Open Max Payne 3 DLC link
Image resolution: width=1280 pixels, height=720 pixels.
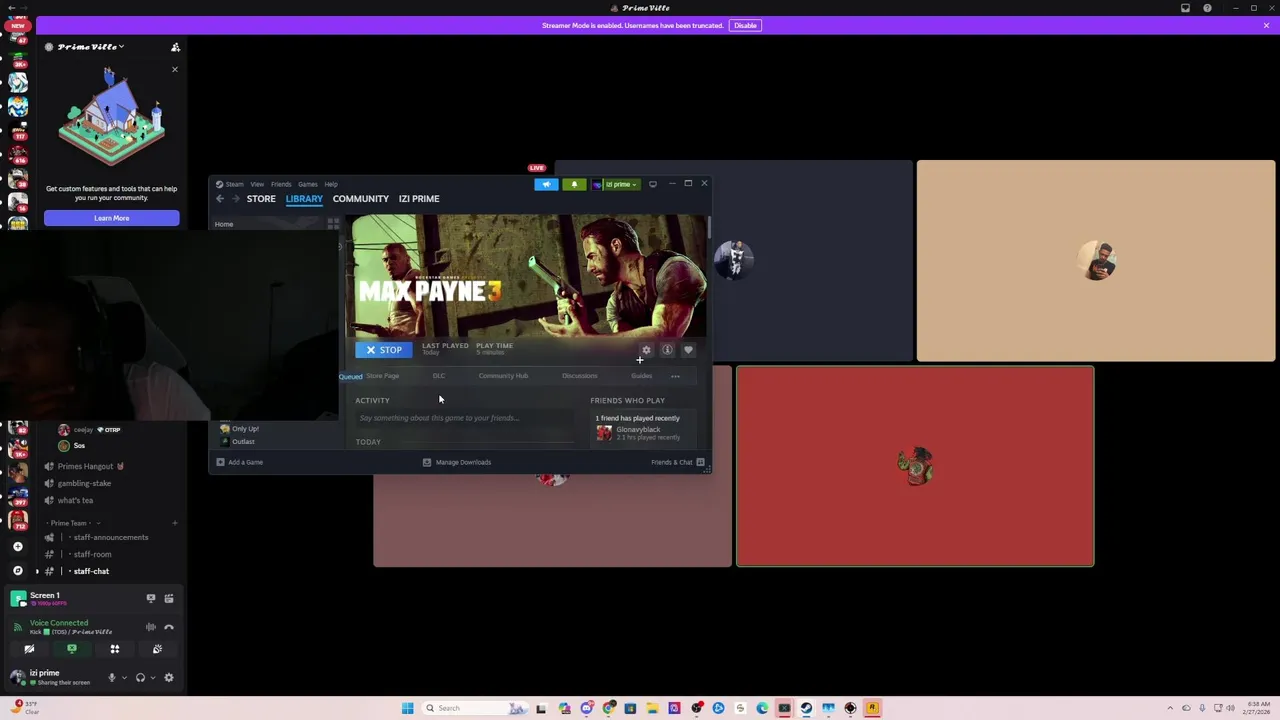pyautogui.click(x=439, y=376)
